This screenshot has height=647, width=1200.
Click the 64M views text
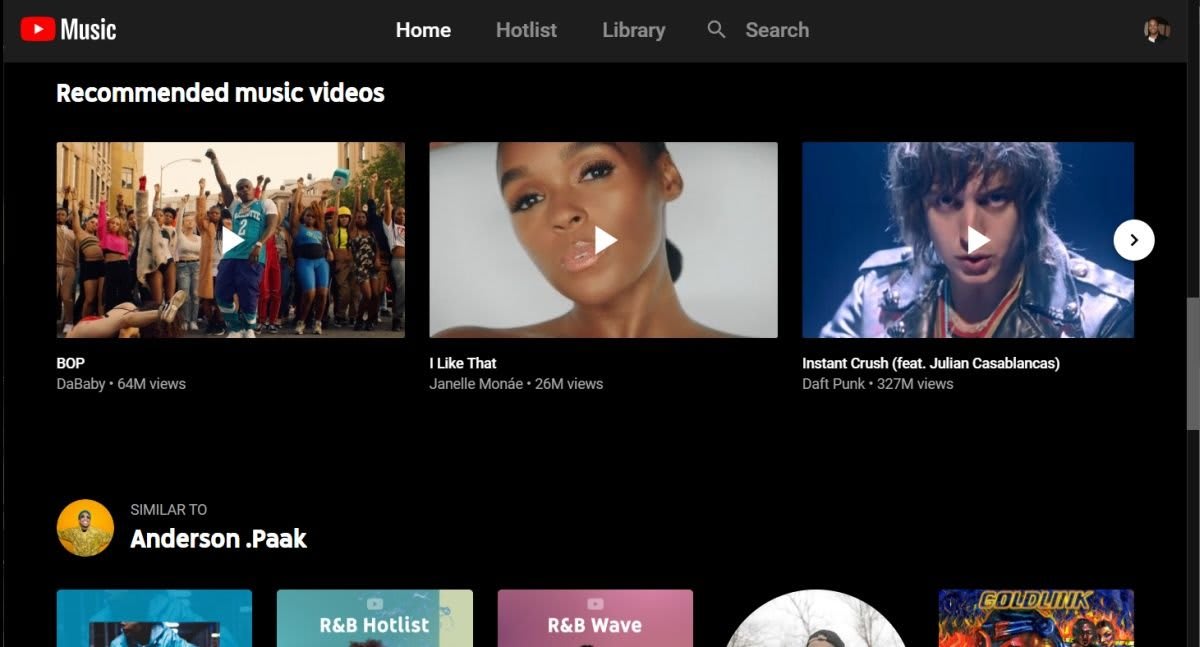pos(152,384)
